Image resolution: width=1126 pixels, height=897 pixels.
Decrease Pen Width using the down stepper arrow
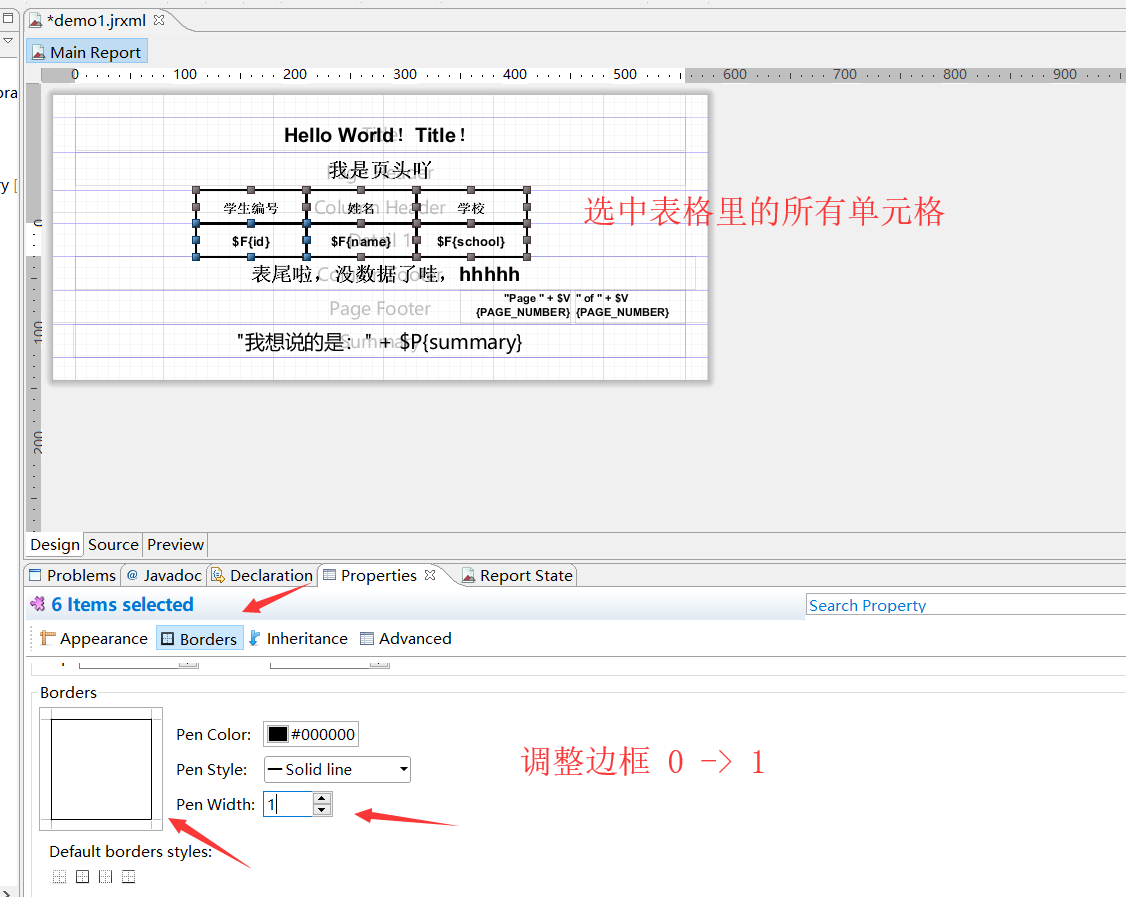321,810
